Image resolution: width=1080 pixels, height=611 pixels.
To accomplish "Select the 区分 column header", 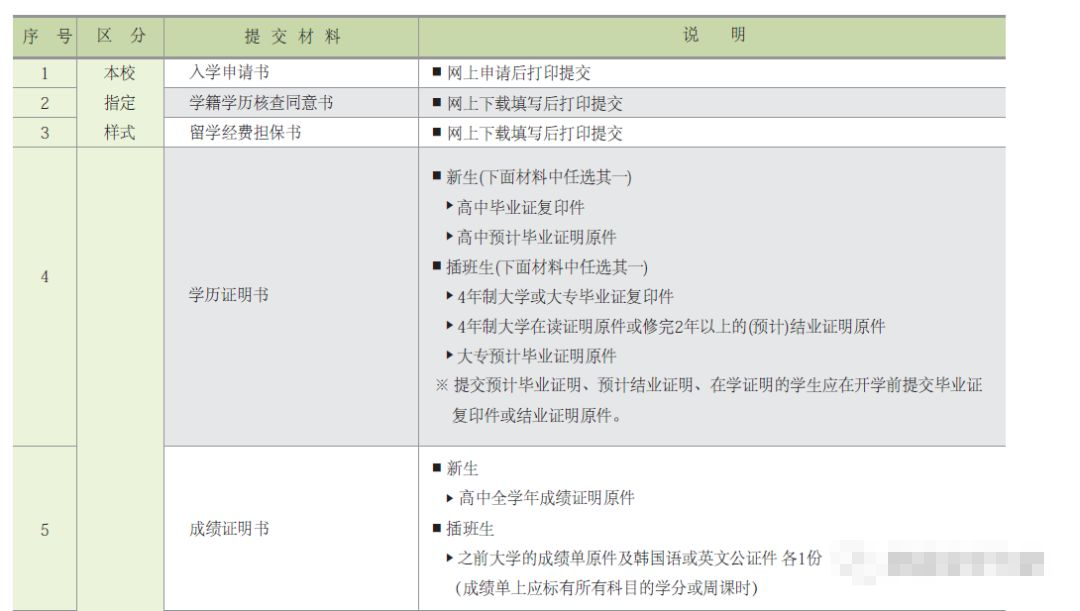I will 120,36.
